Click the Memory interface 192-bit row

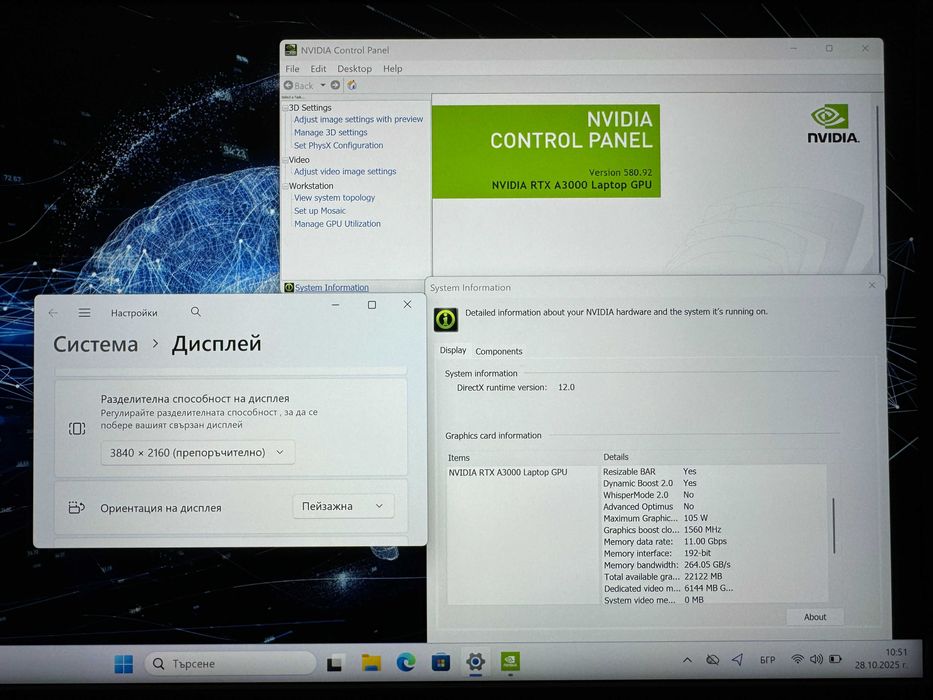[657, 554]
